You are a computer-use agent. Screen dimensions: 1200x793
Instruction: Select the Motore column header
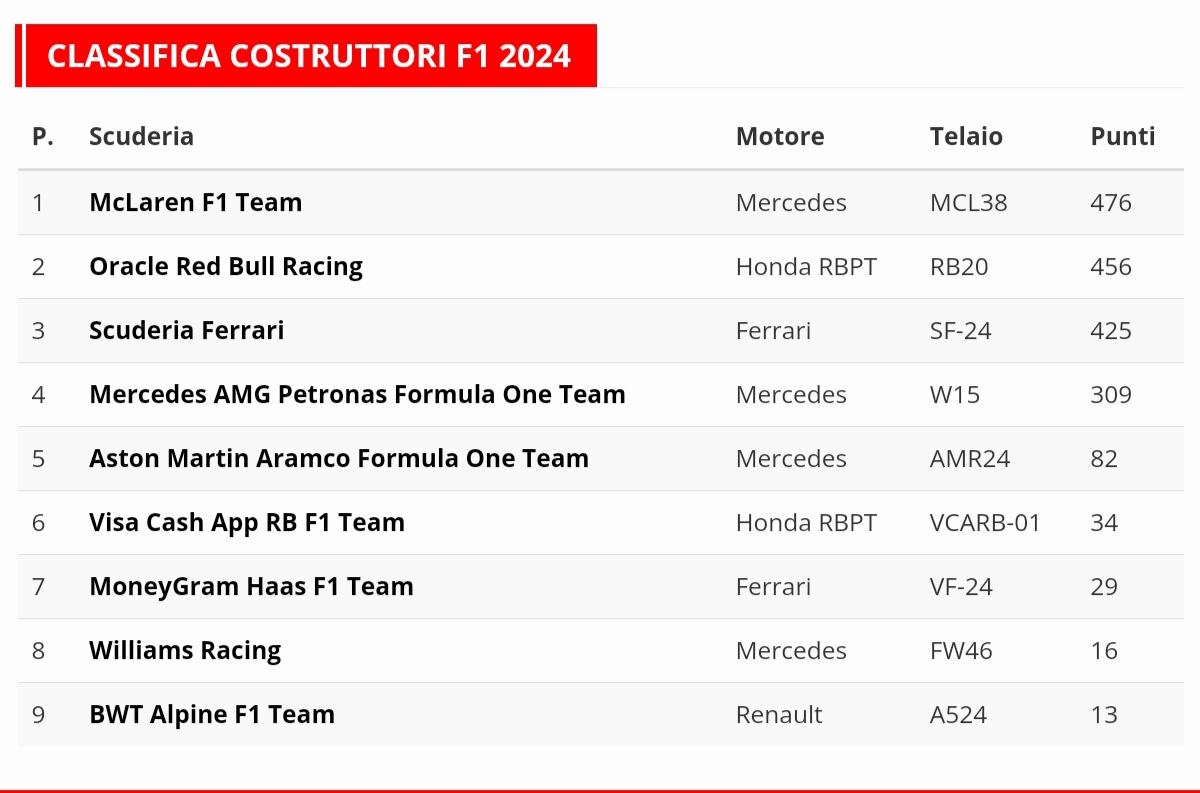(780, 137)
